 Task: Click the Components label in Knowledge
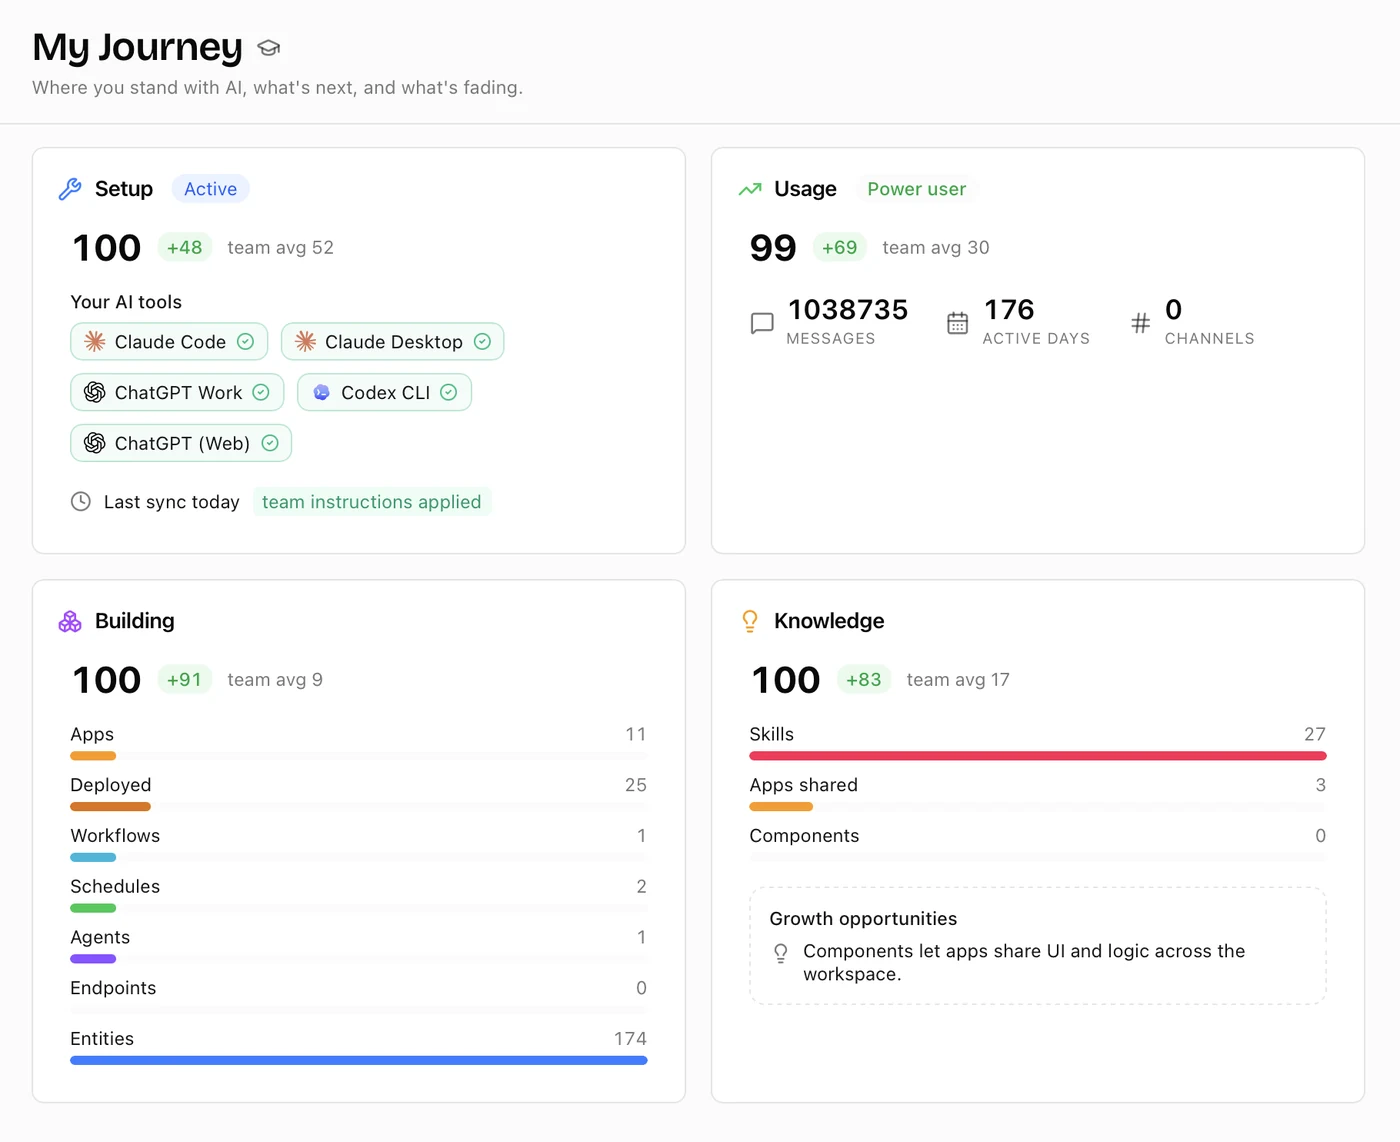click(x=804, y=836)
